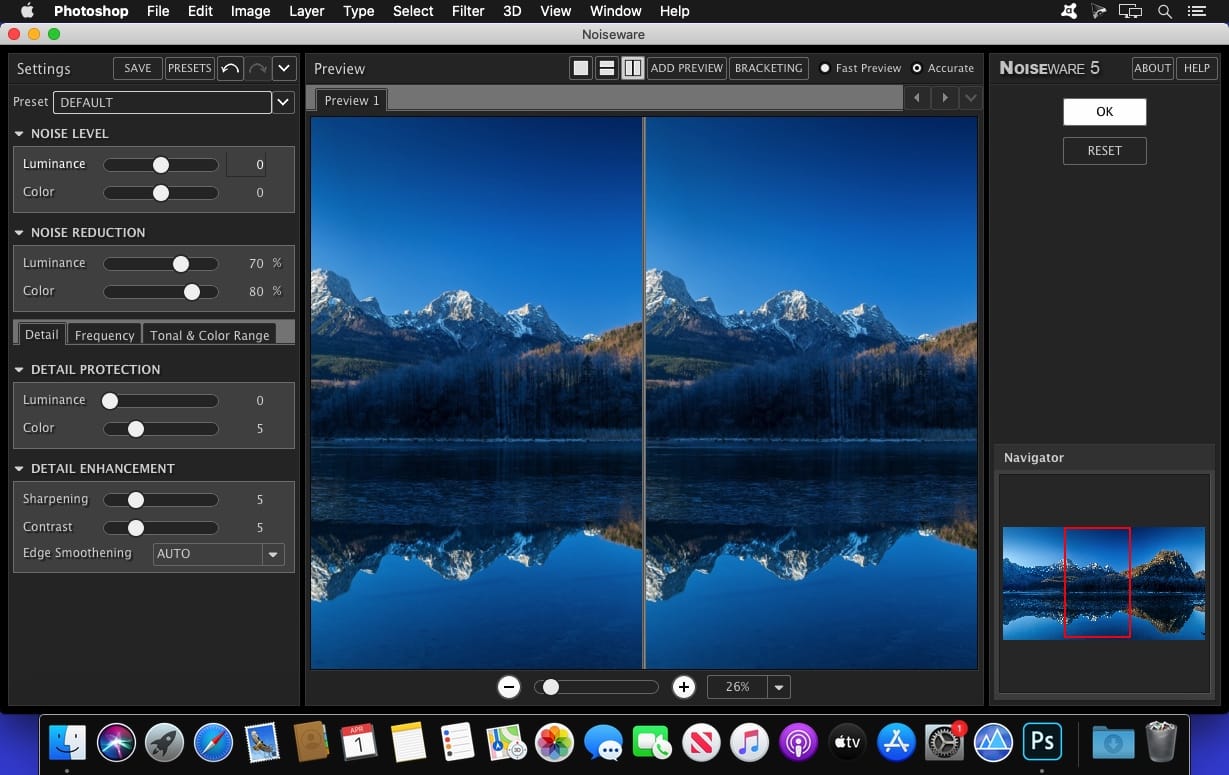This screenshot has height=775, width=1229.
Task: Open the Tonal & Color Range tab
Action: [210, 335]
